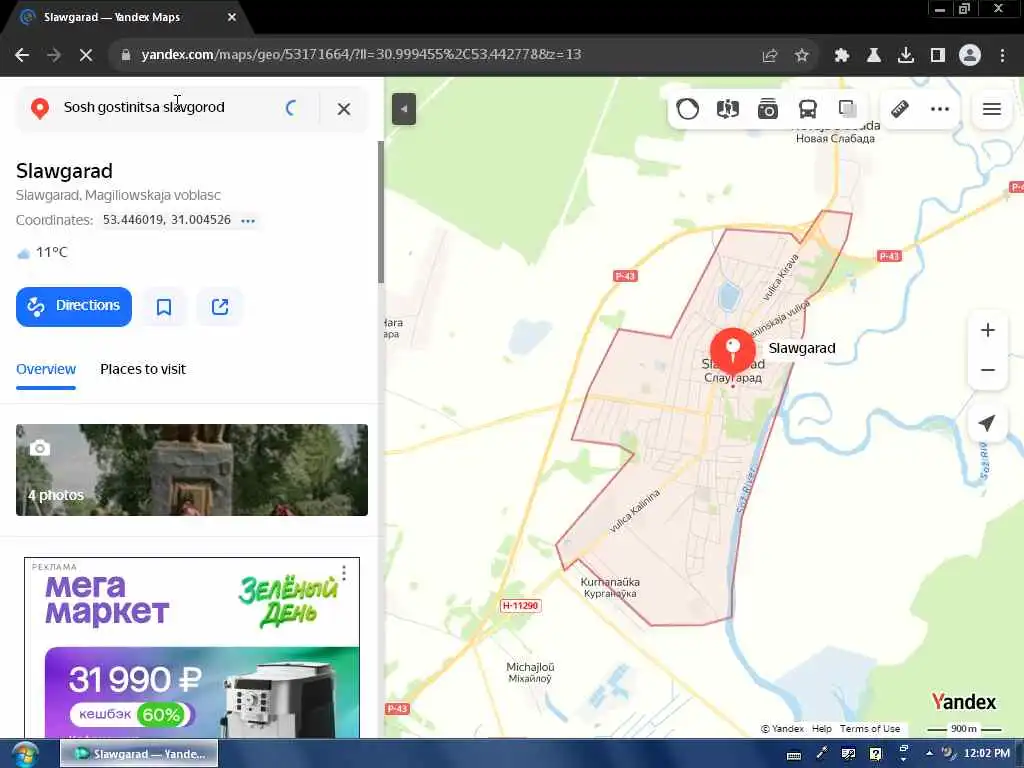
Task: Click sidebar vertical scrollbar
Action: (381, 212)
